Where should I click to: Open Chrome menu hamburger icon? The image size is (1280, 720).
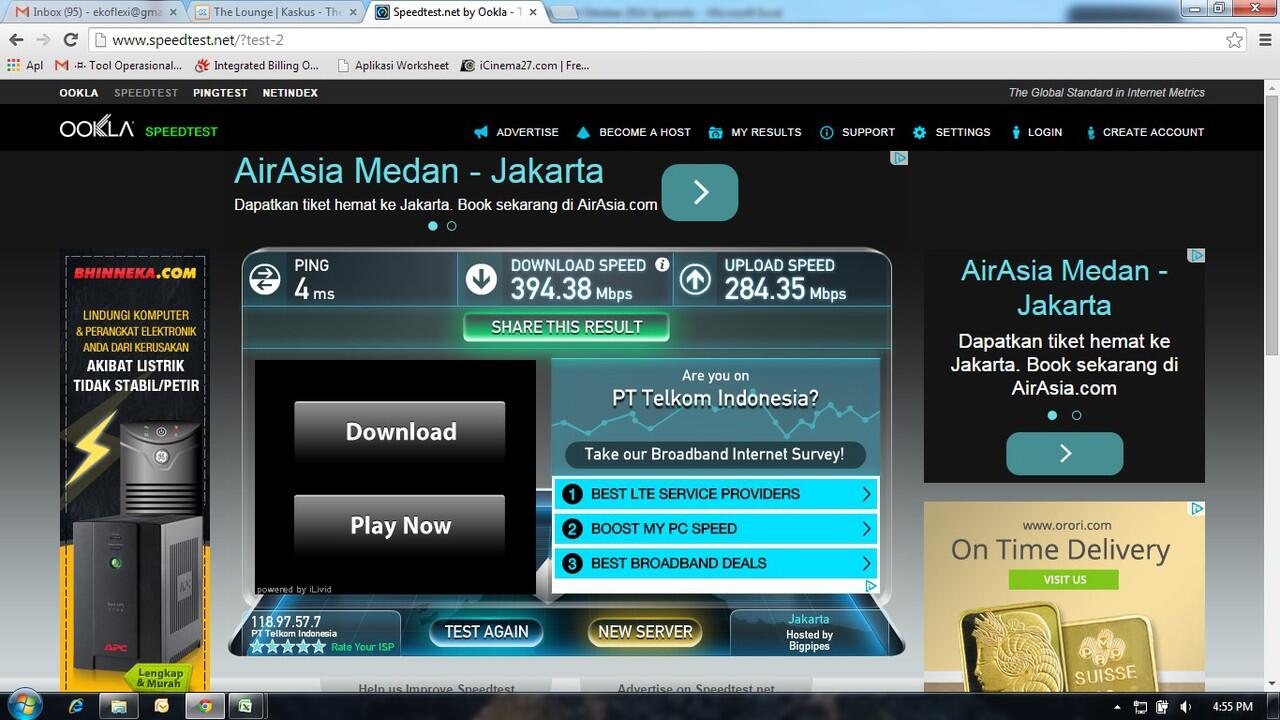[x=1263, y=40]
